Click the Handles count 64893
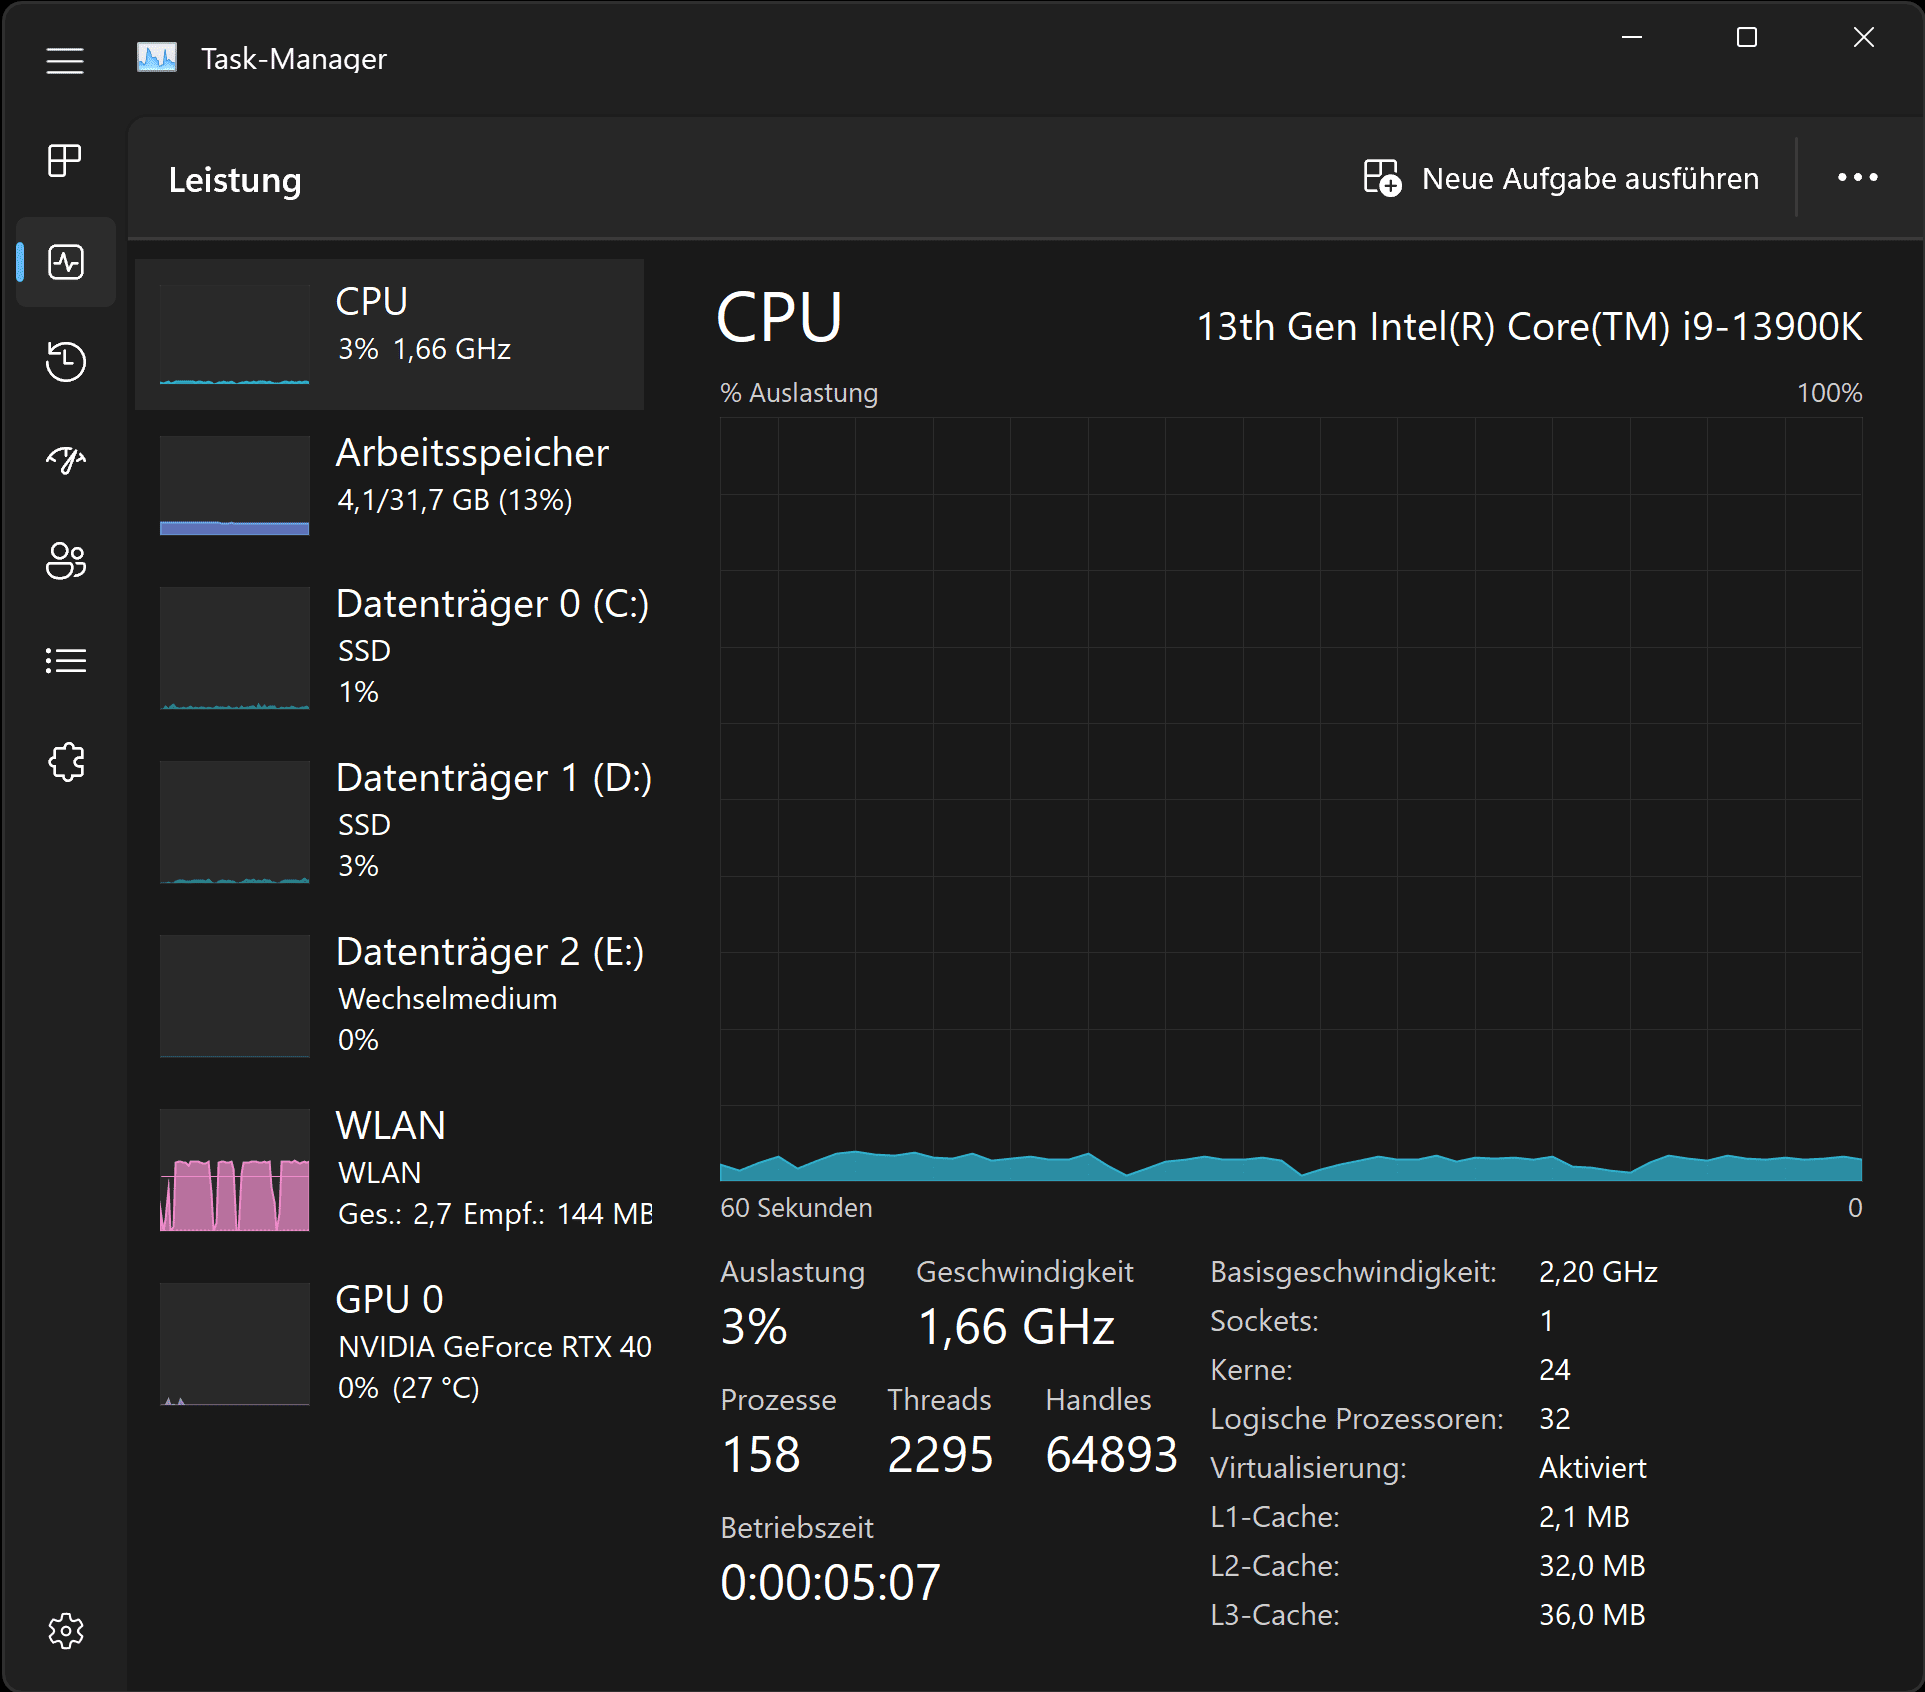The image size is (1925, 1692). pos(1112,1455)
